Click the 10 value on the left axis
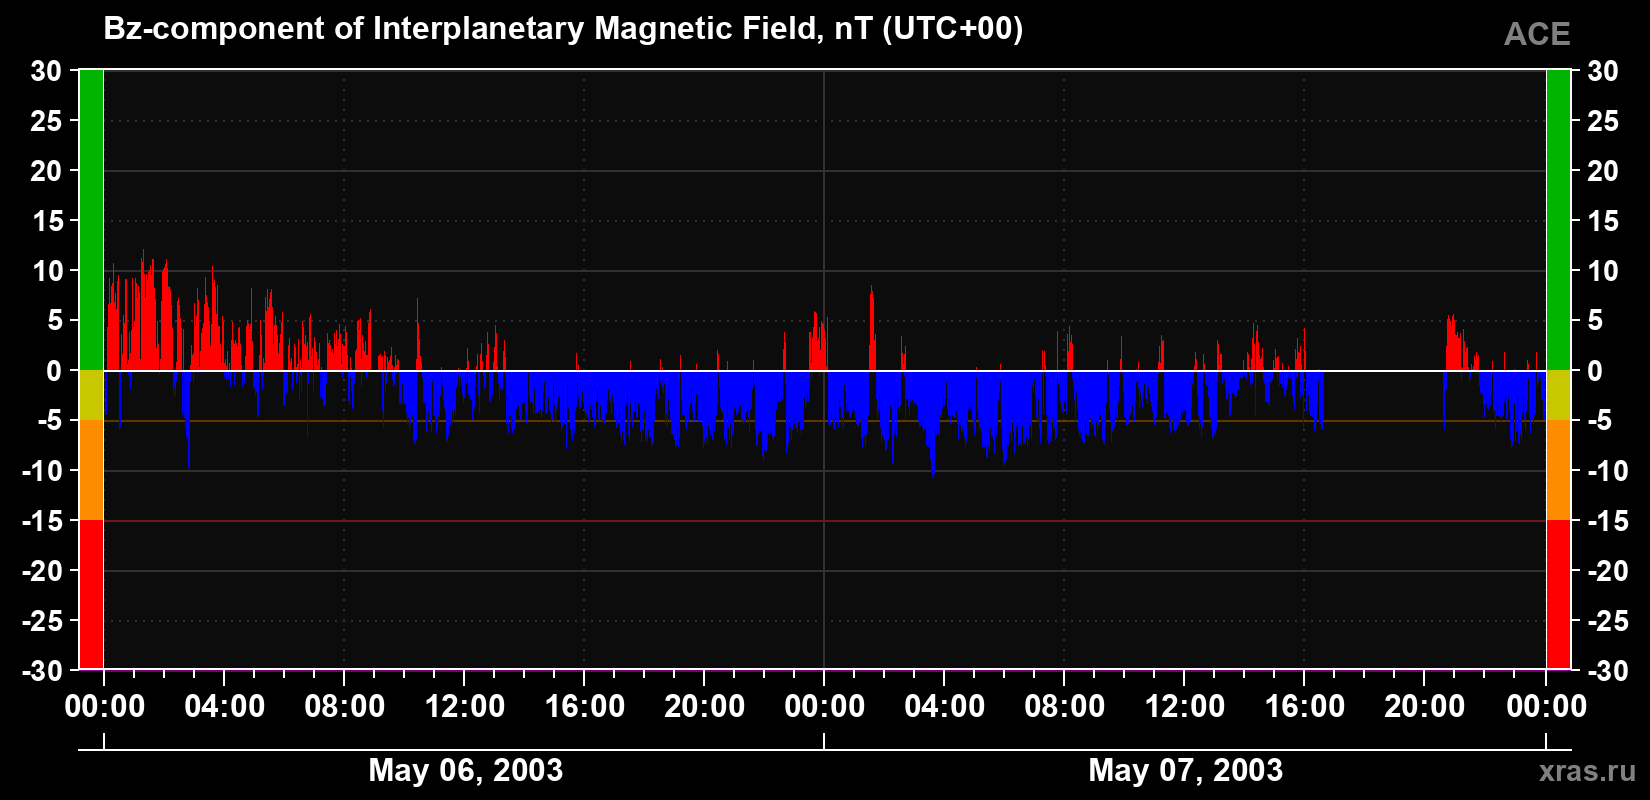Viewport: 1650px width, 800px height. [46, 271]
